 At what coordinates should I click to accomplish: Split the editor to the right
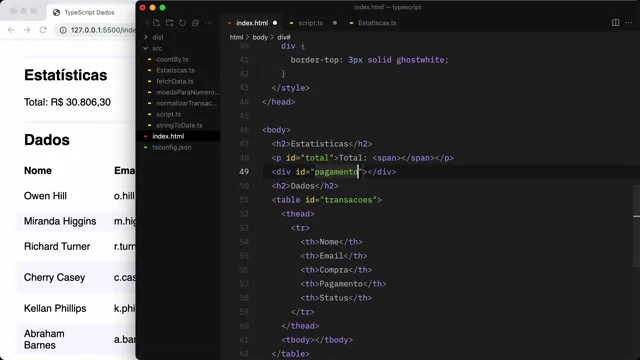[x=616, y=23]
